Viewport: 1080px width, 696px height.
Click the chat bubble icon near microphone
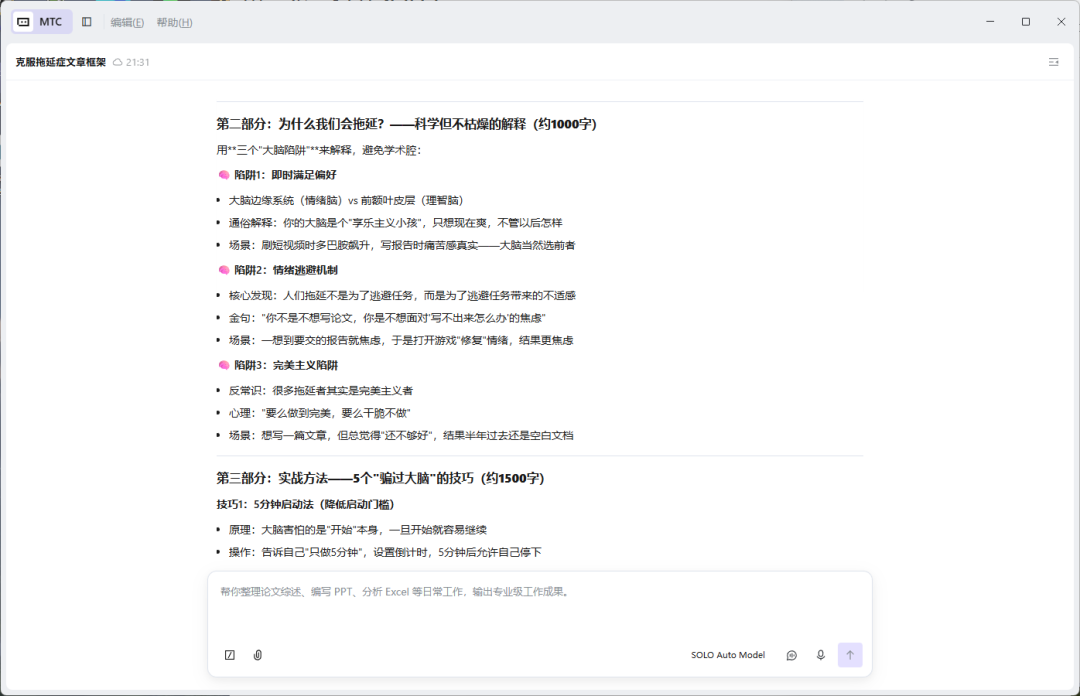[791, 655]
